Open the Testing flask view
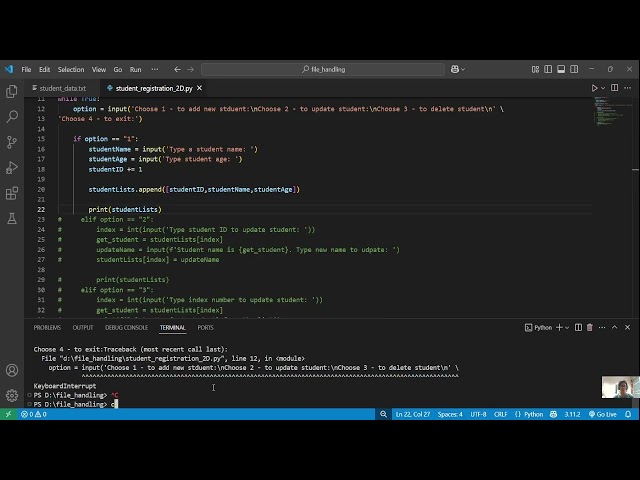 (12, 218)
